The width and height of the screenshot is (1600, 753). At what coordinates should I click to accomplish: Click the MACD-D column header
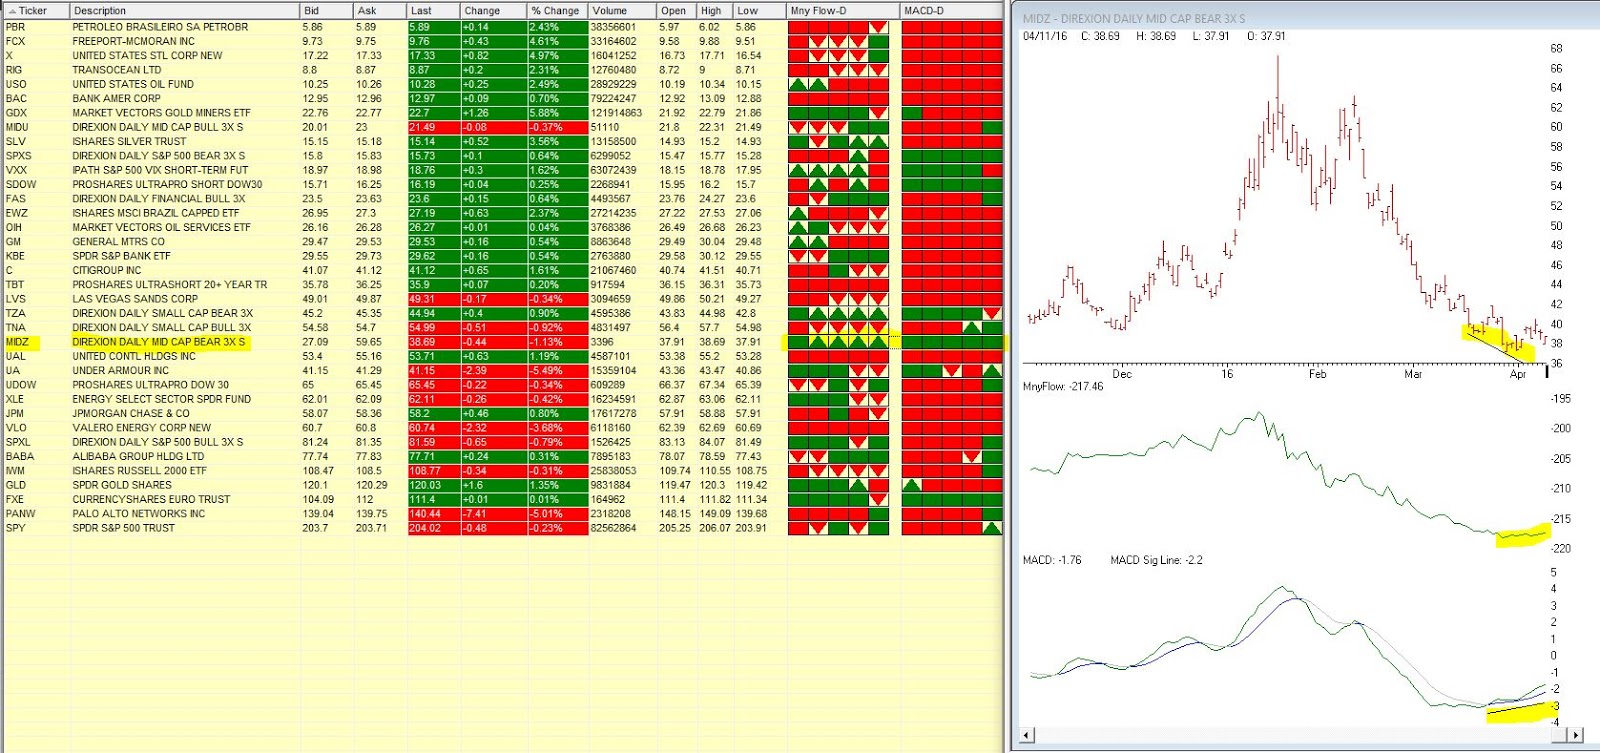pos(951,11)
